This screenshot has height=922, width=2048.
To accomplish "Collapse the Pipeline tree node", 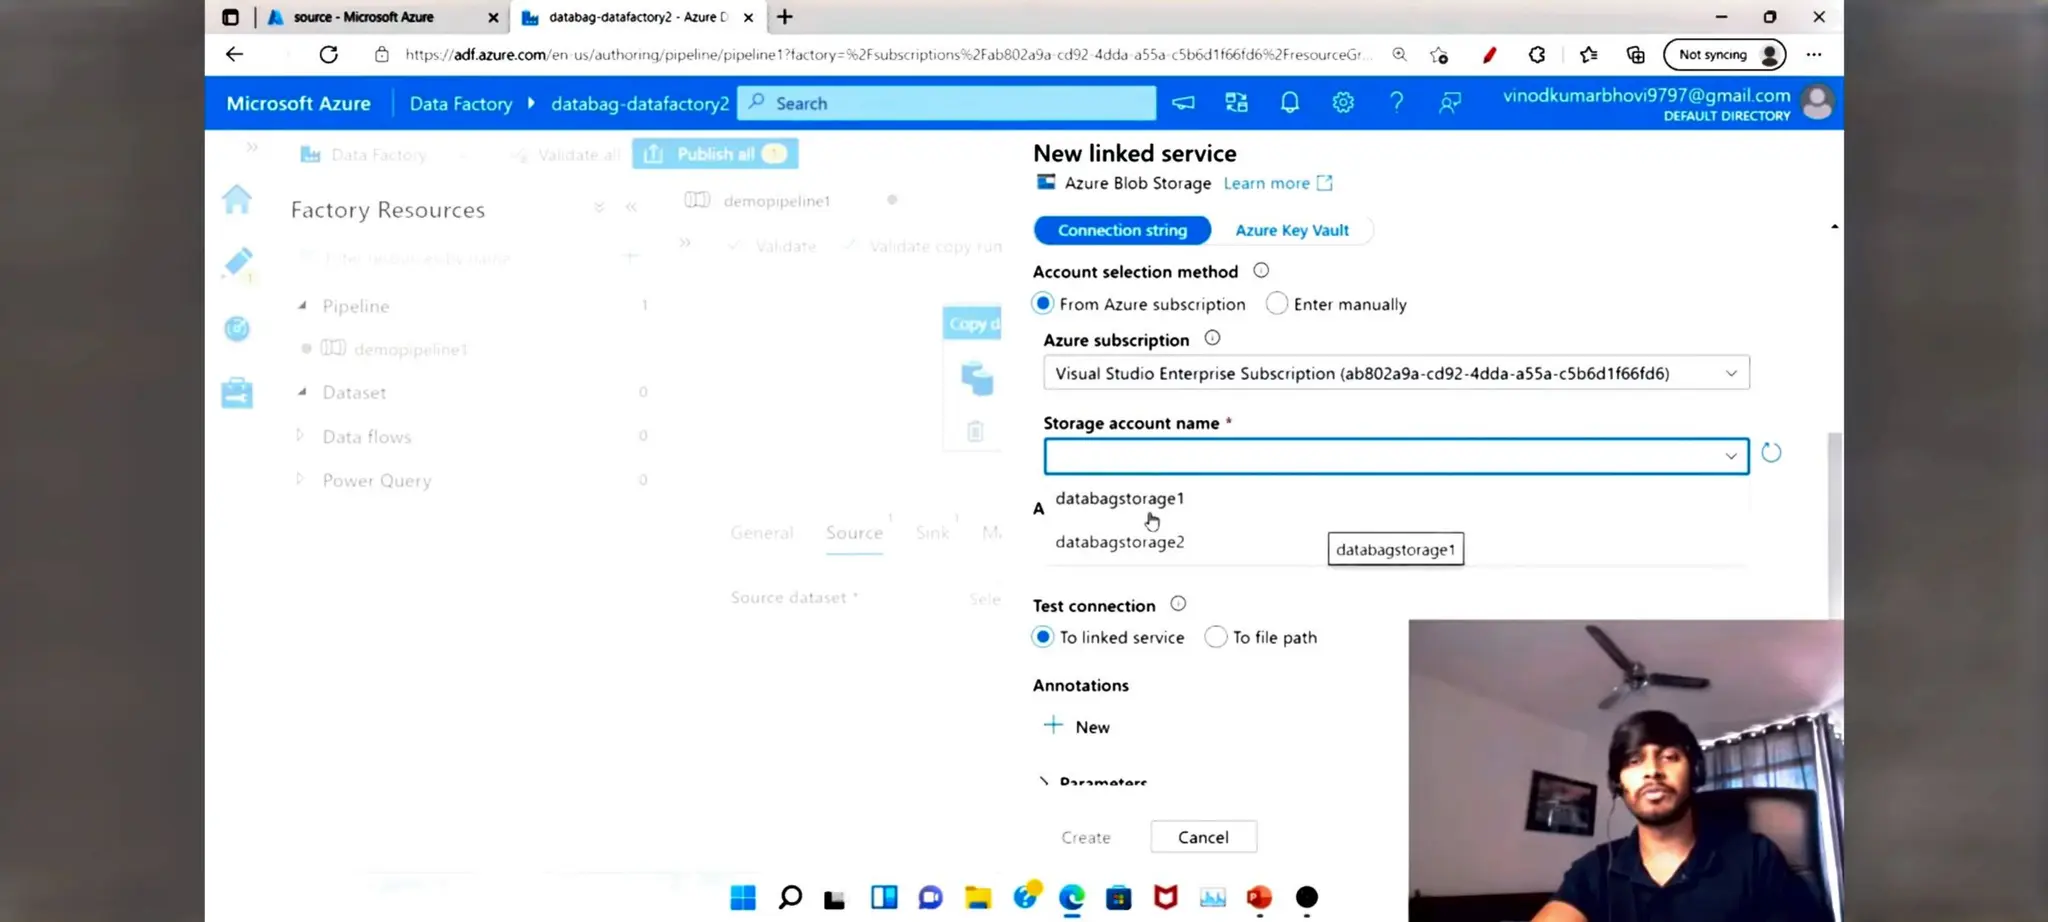I will [302, 305].
